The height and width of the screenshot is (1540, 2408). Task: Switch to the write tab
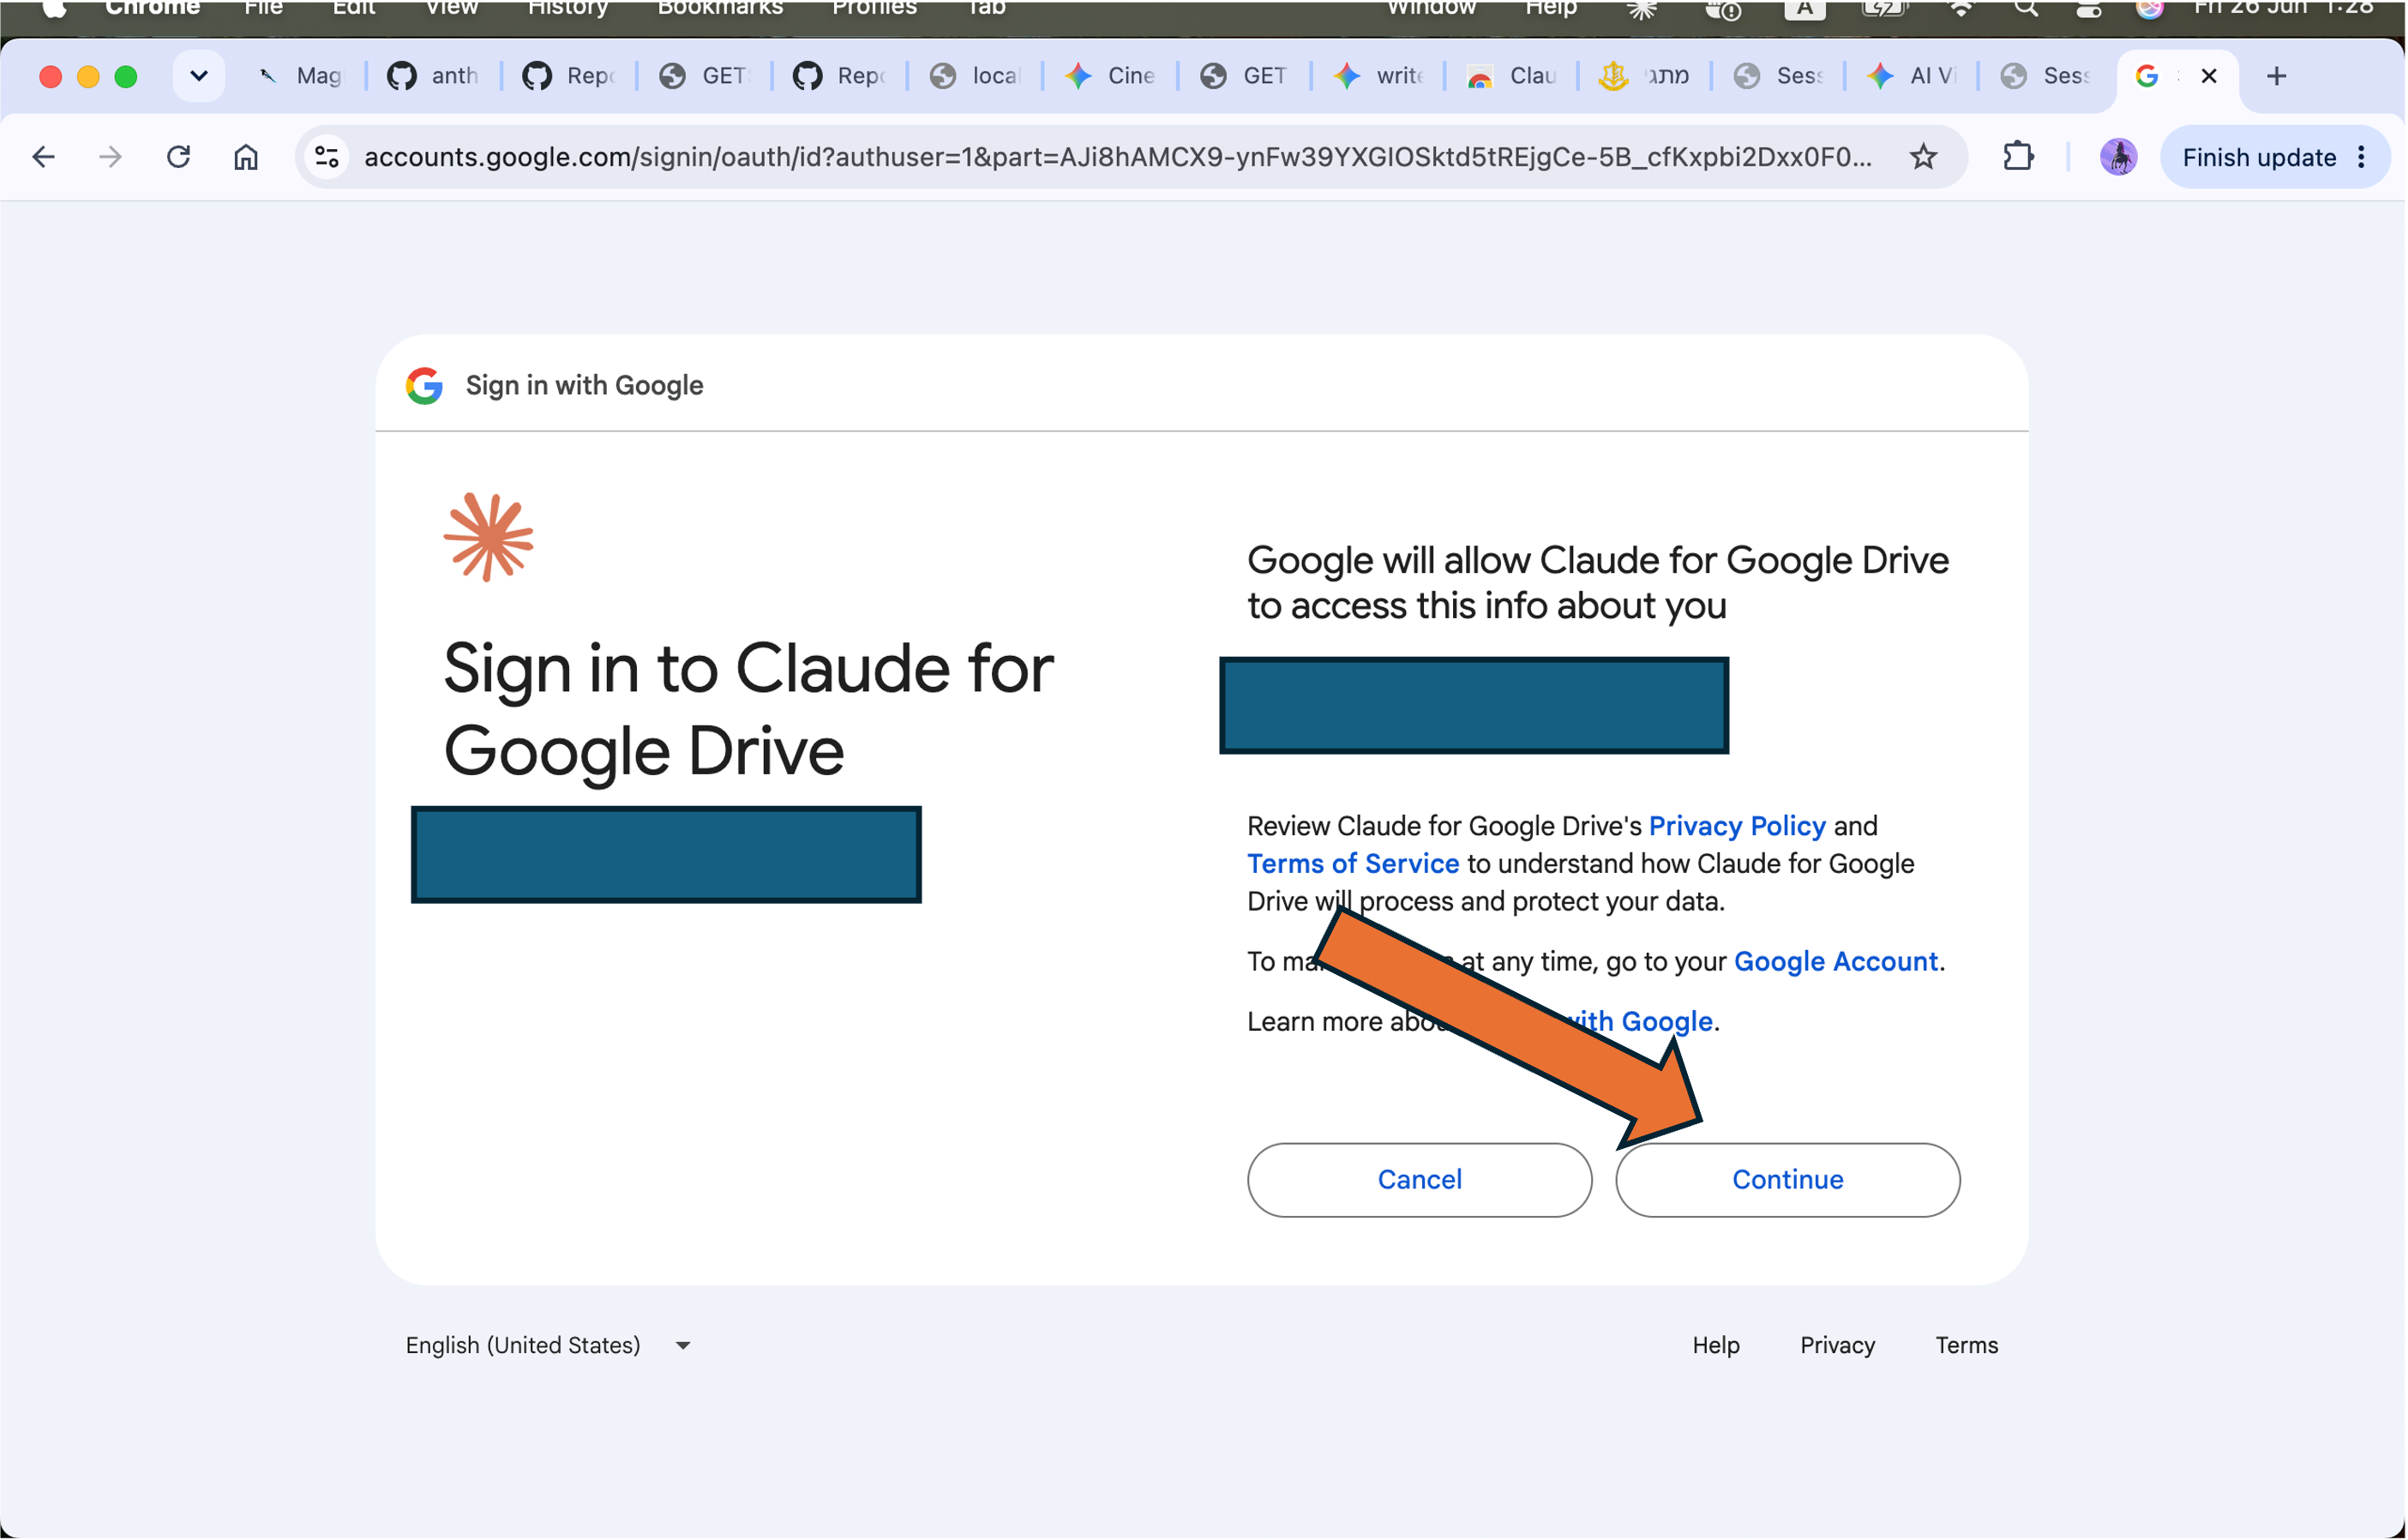[x=1378, y=76]
